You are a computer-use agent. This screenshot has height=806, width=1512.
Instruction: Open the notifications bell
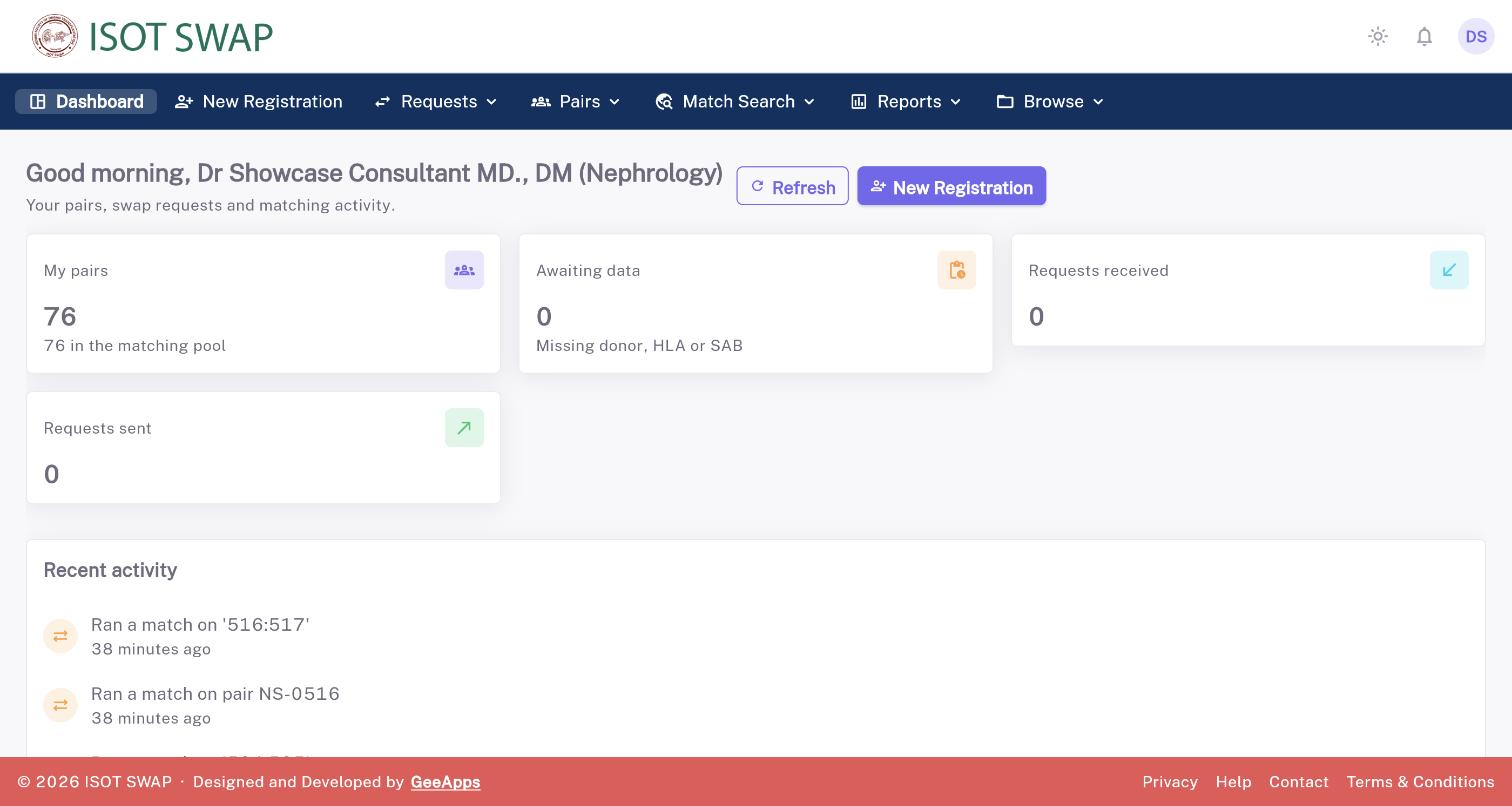pos(1424,37)
